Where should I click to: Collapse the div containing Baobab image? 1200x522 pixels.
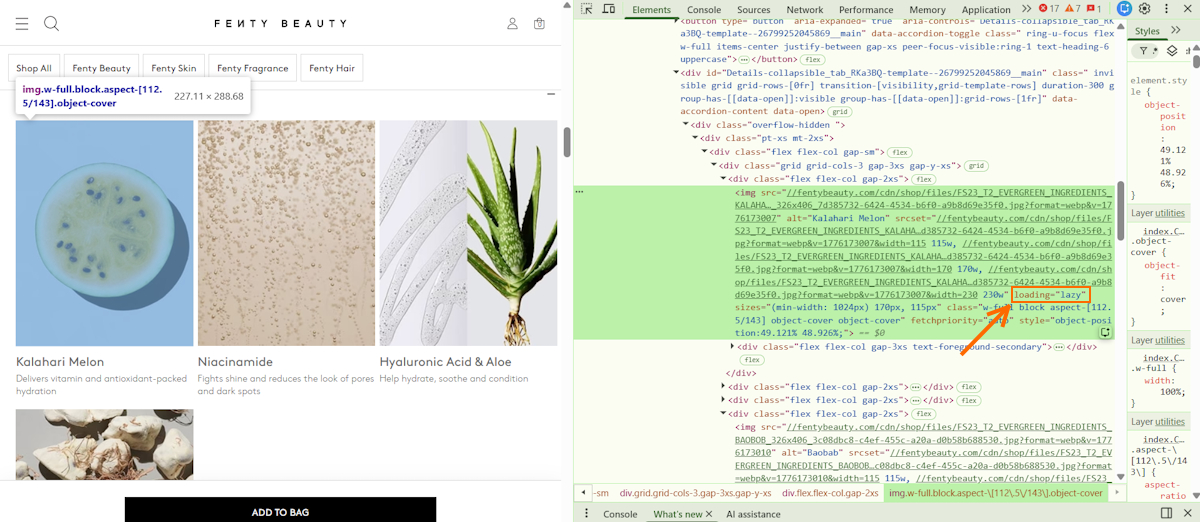(723, 413)
